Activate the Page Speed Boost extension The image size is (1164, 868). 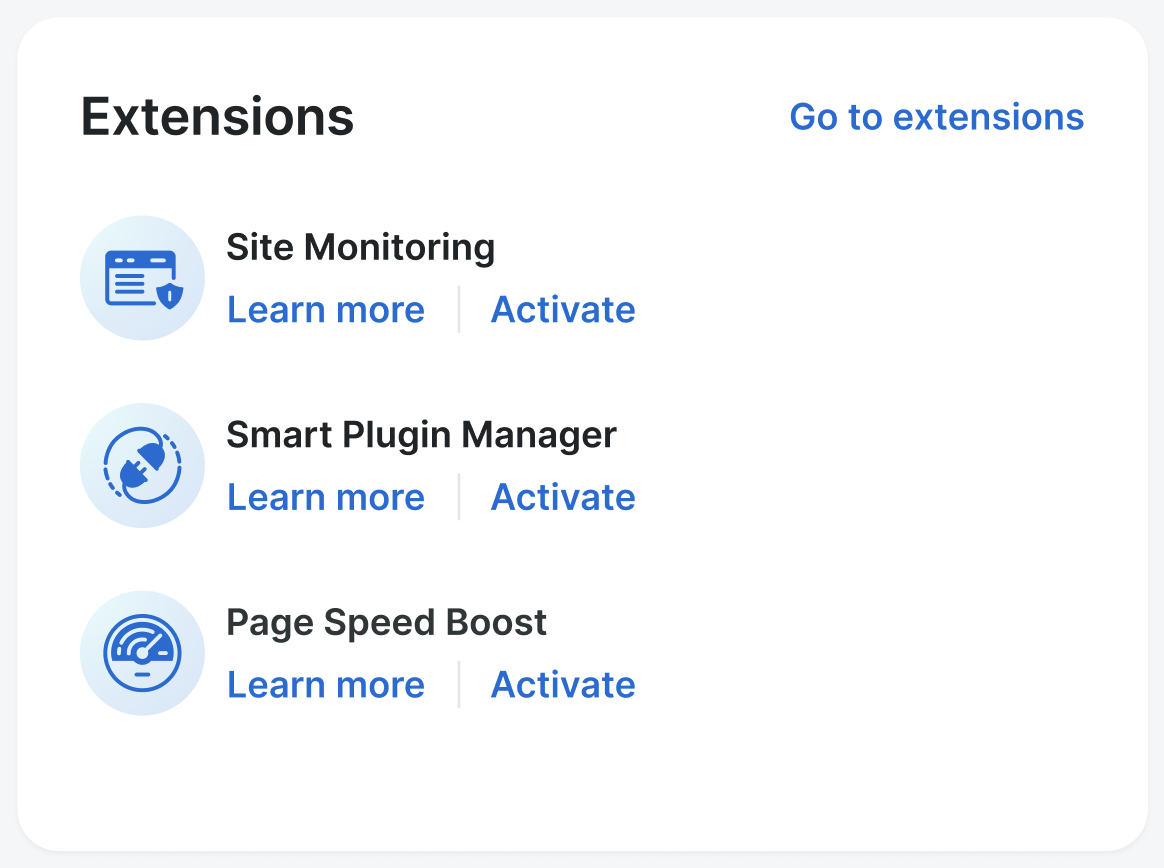pyautogui.click(x=563, y=685)
